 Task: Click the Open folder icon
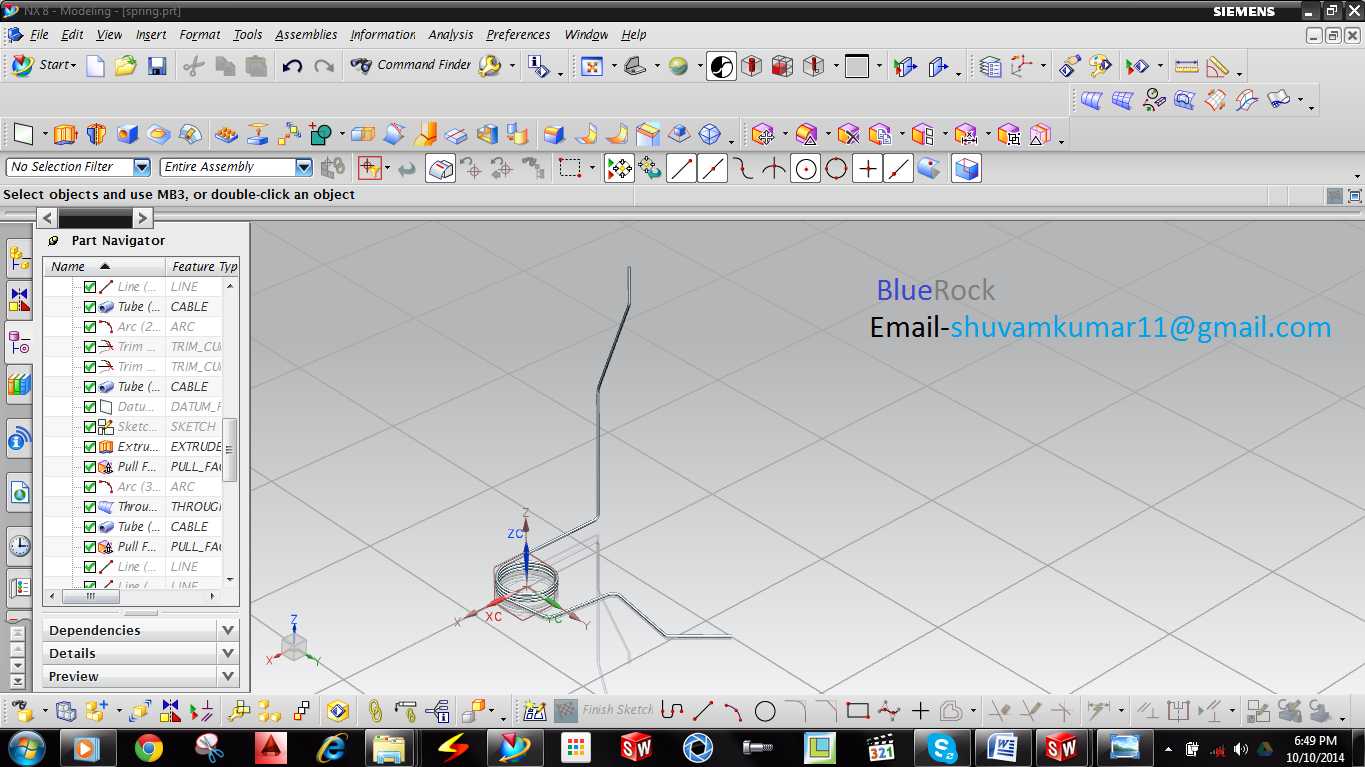click(x=126, y=66)
